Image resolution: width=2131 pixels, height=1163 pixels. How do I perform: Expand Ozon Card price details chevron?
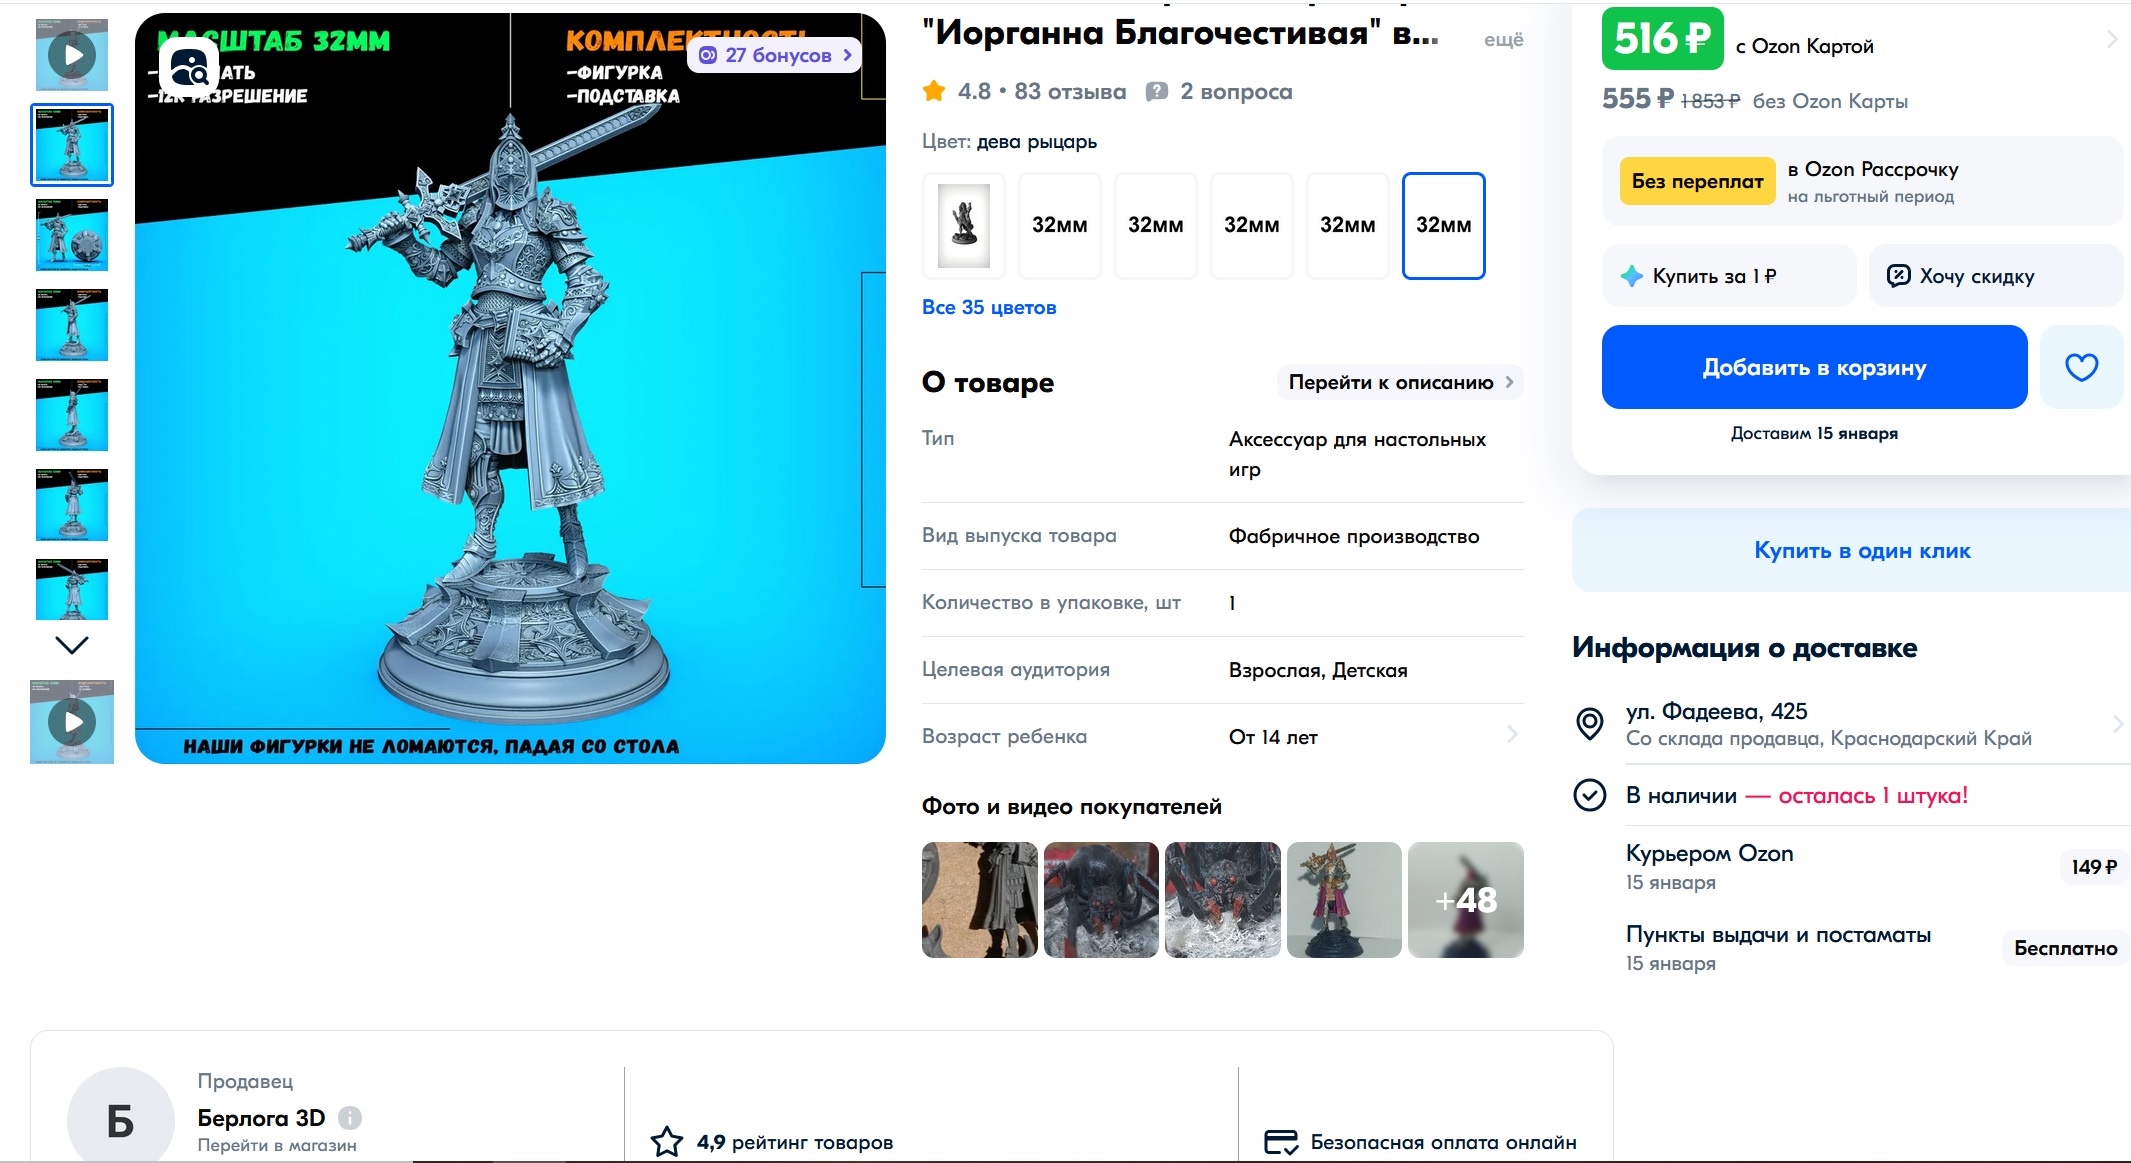(2112, 39)
